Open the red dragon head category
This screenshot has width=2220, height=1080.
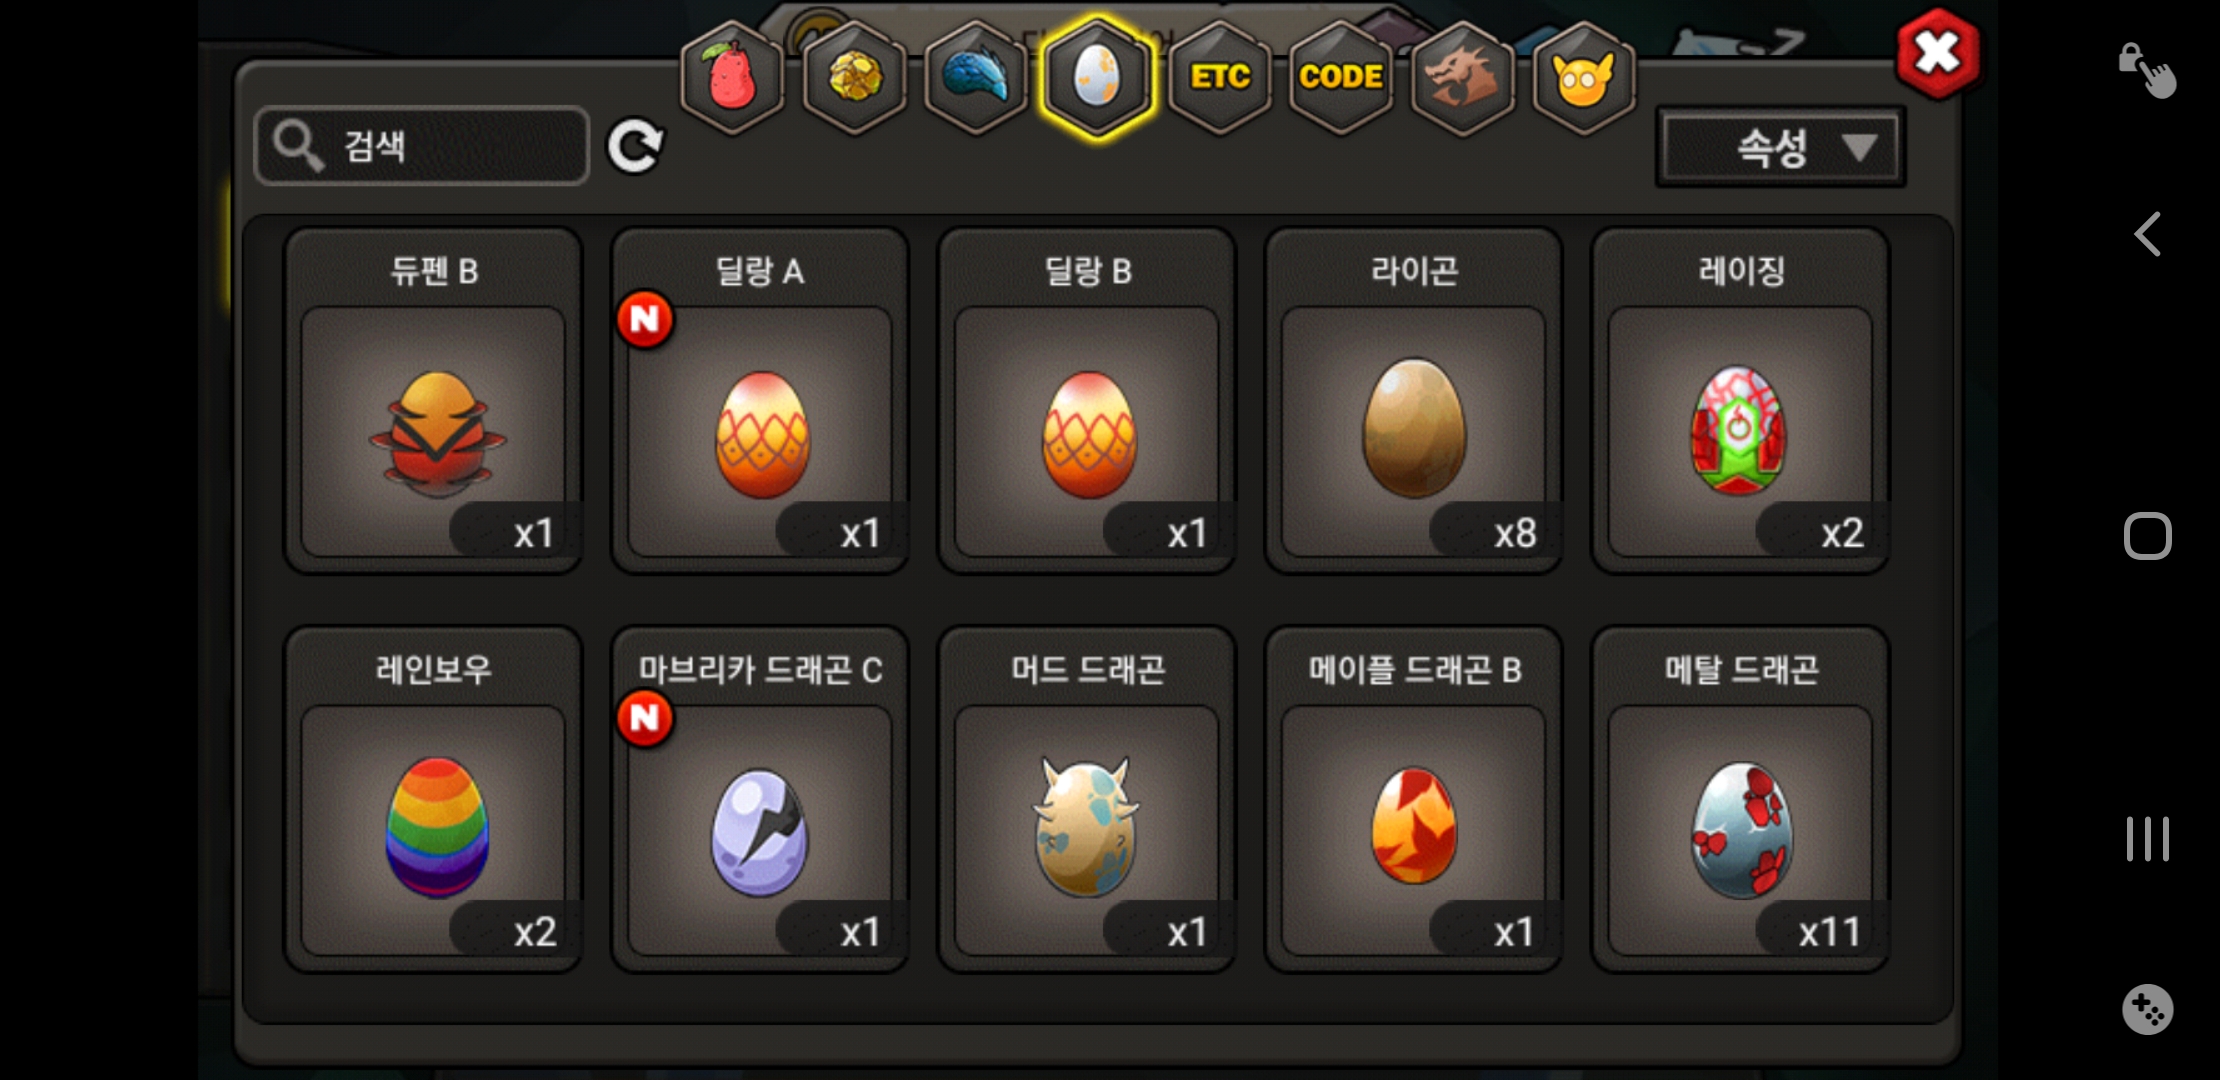(x=1462, y=77)
